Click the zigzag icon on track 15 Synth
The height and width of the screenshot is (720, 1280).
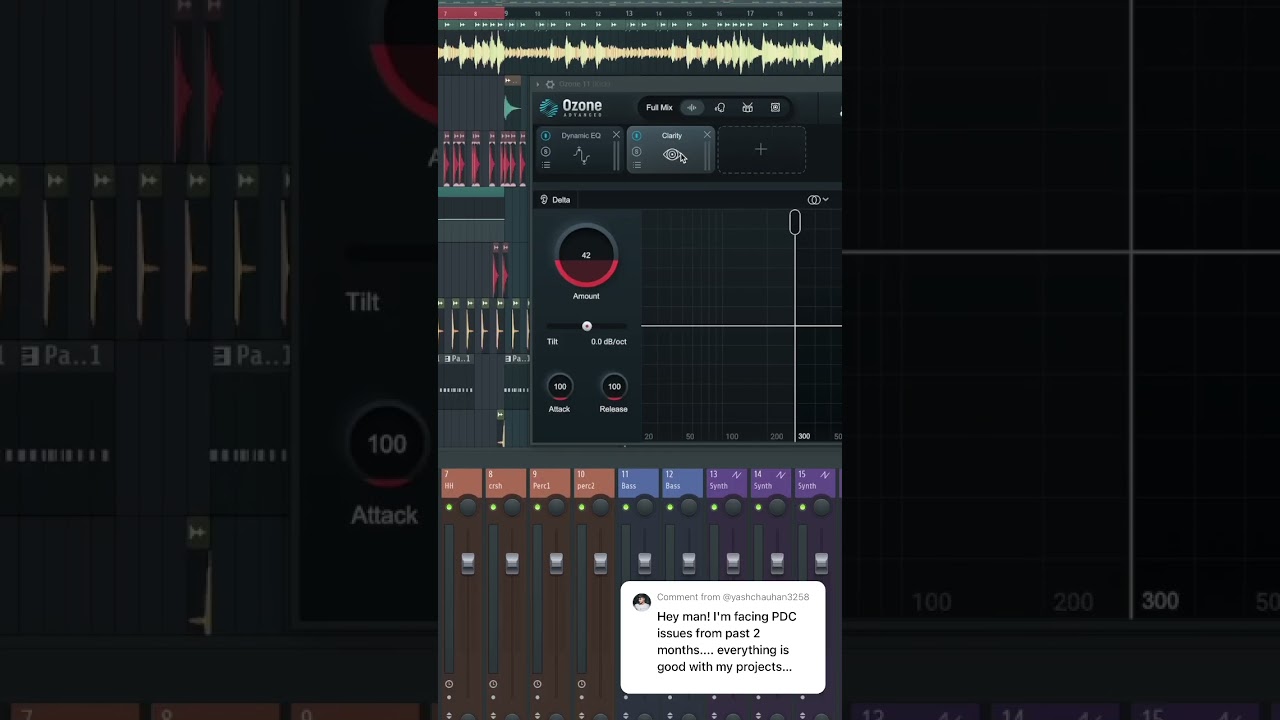(826, 474)
